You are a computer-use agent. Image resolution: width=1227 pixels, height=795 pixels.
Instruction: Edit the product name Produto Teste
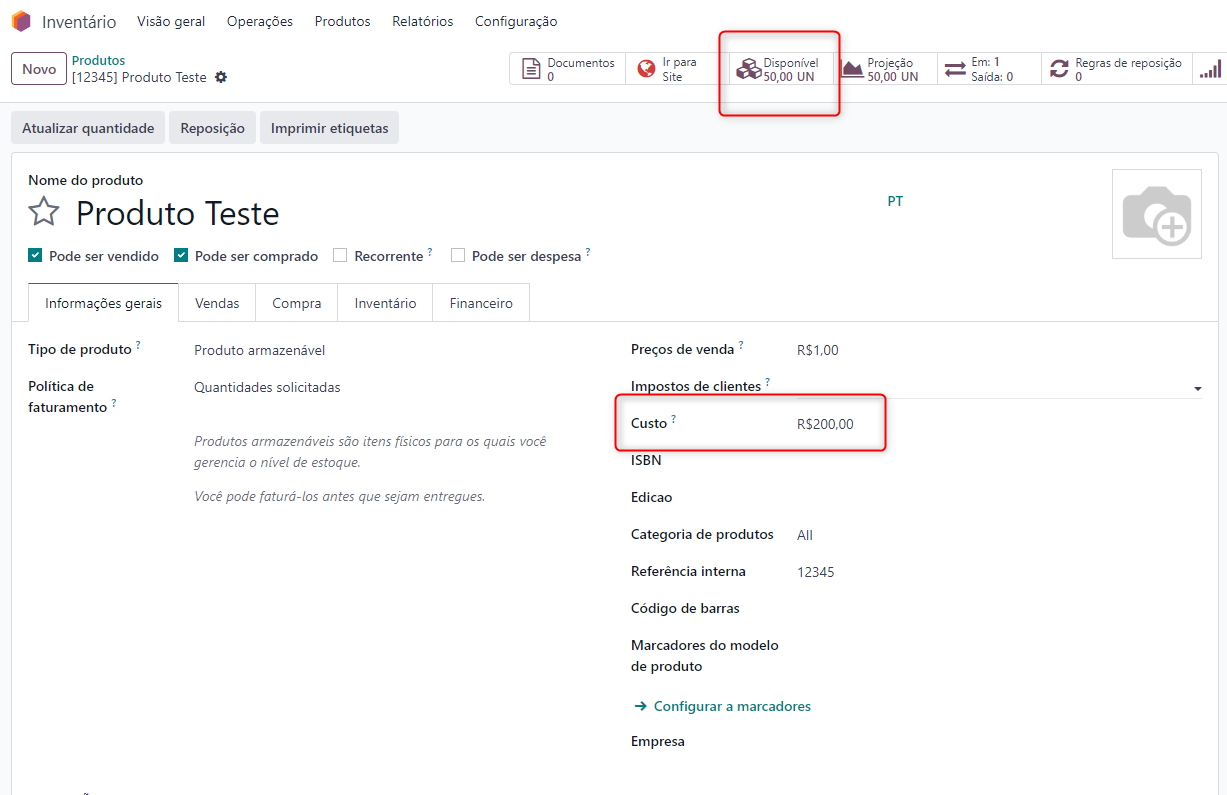pyautogui.click(x=178, y=213)
